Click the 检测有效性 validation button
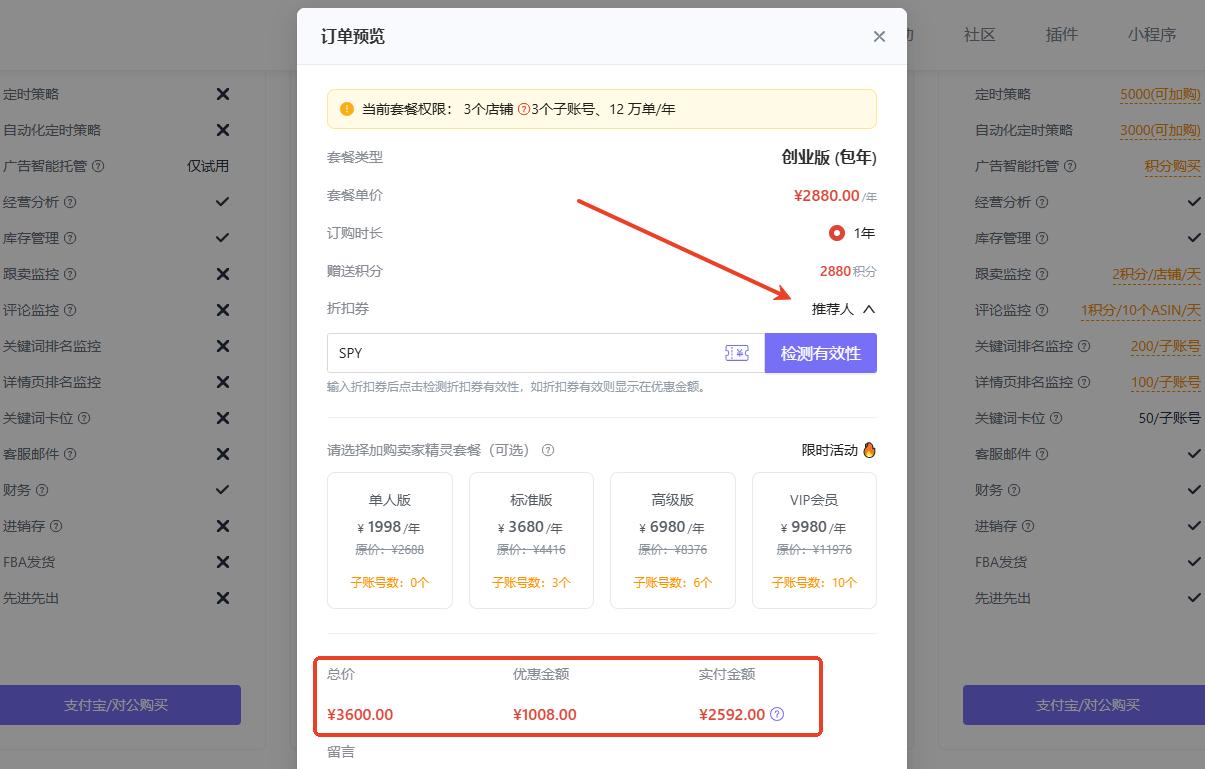 point(821,353)
